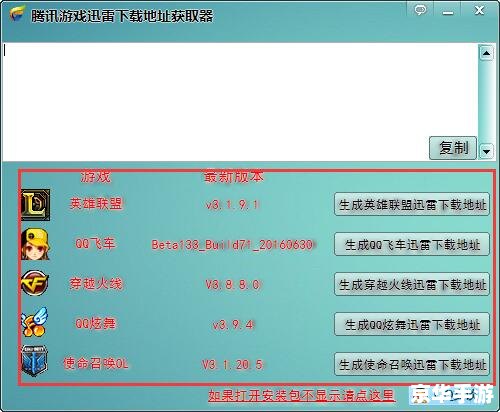Viewport: 500px width, 412px height.
Task: Click the scrollbar up arrow of the text box
Action: tap(486, 53)
